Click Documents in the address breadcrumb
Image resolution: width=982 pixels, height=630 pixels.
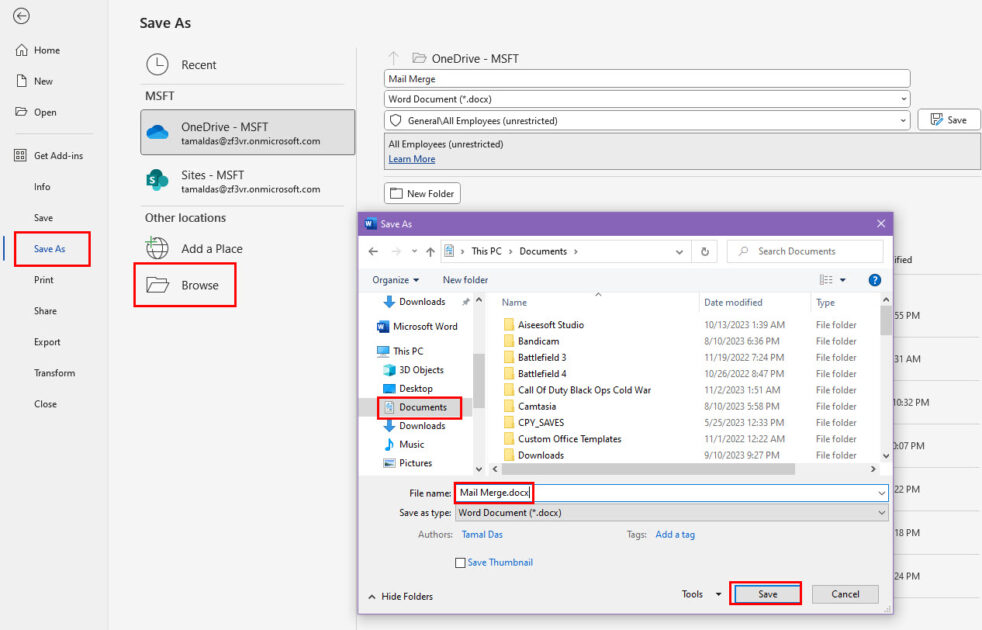(x=543, y=251)
